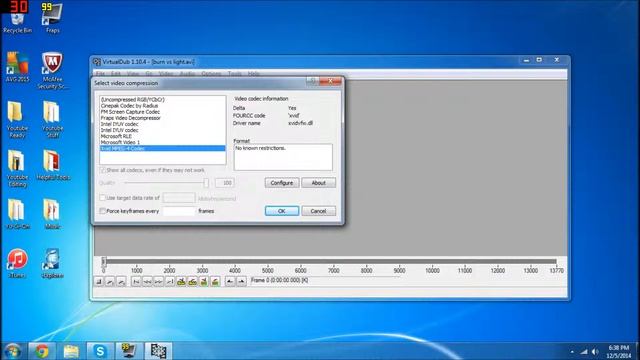Viewport: 640px width, 360px height.
Task: Step forward one frame using toolbar icon
Action: pos(158,282)
